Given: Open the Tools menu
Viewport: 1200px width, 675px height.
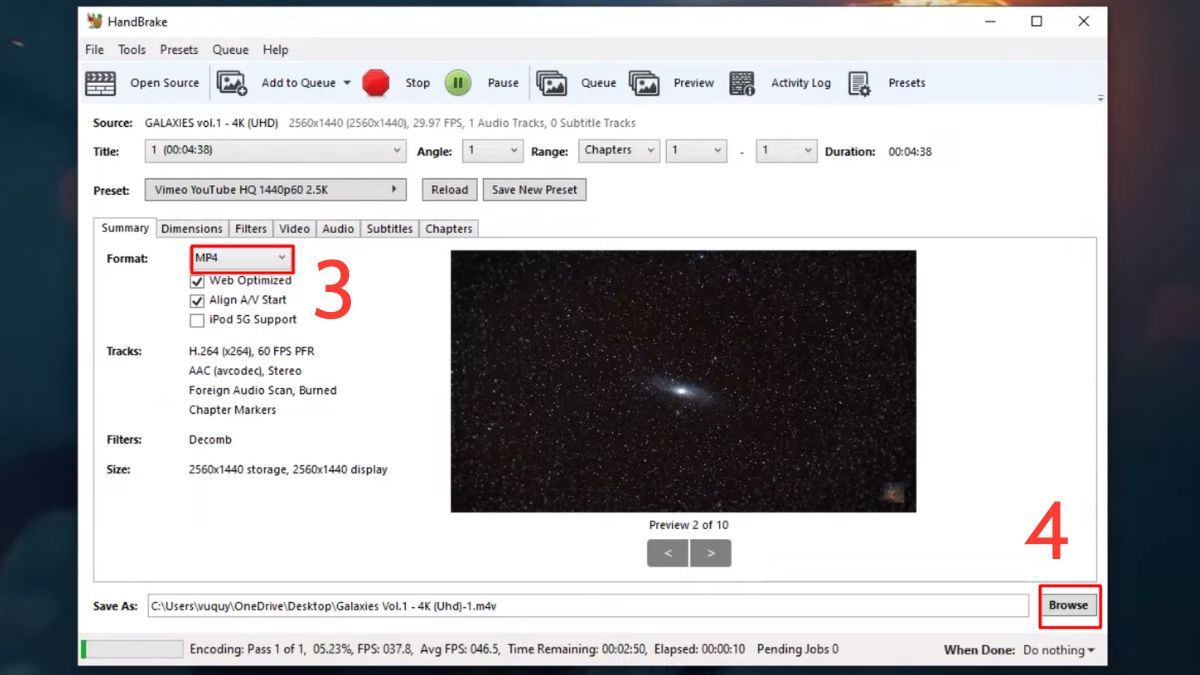Looking at the screenshot, I should [x=131, y=50].
